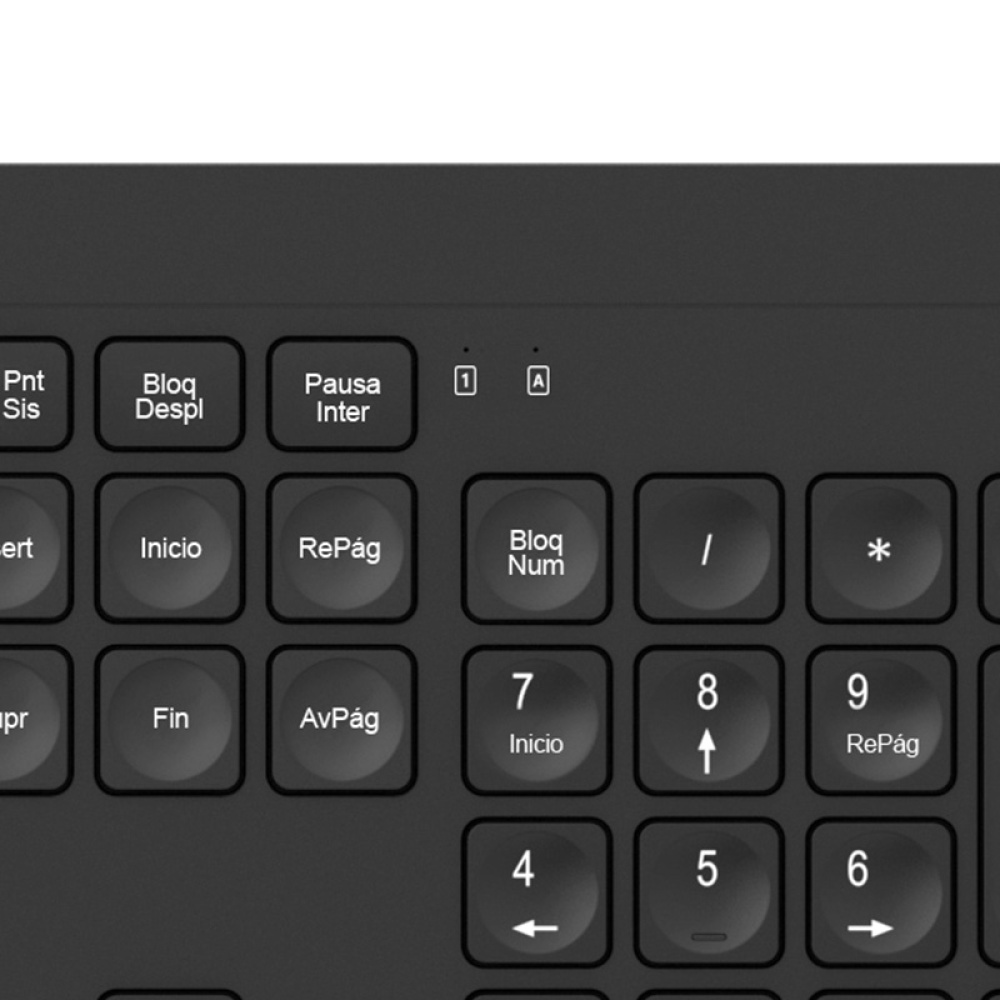Screen dimensions: 1000x1000
Task: Click the 8 up-arrow numpad key
Action: point(709,720)
